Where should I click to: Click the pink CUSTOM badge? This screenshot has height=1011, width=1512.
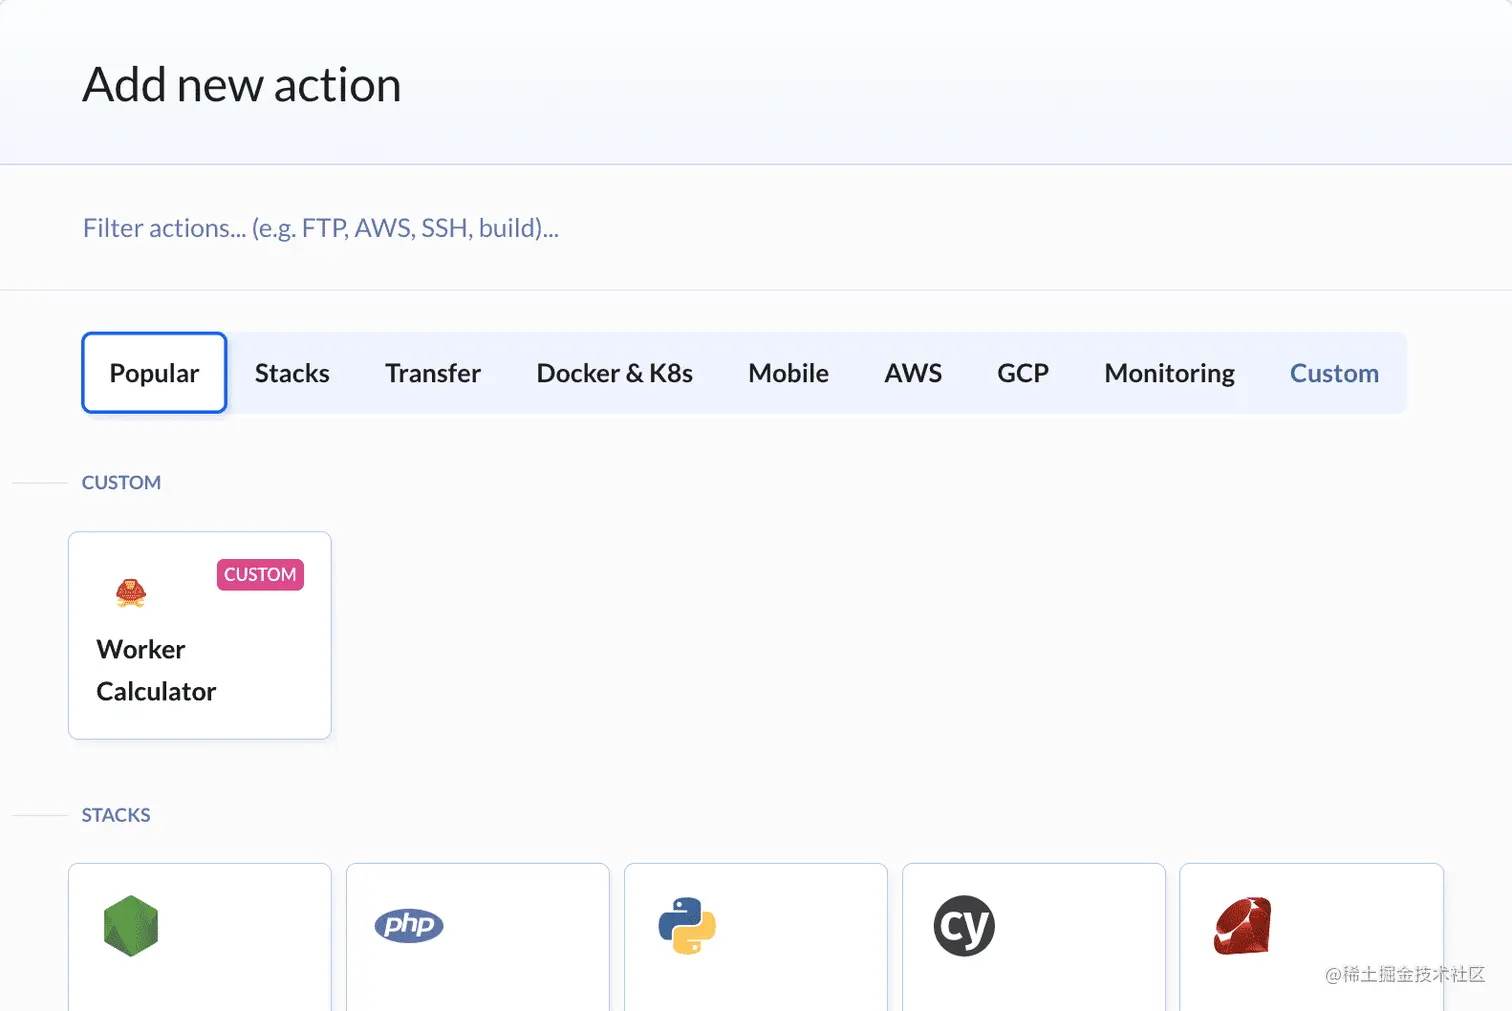click(x=260, y=575)
